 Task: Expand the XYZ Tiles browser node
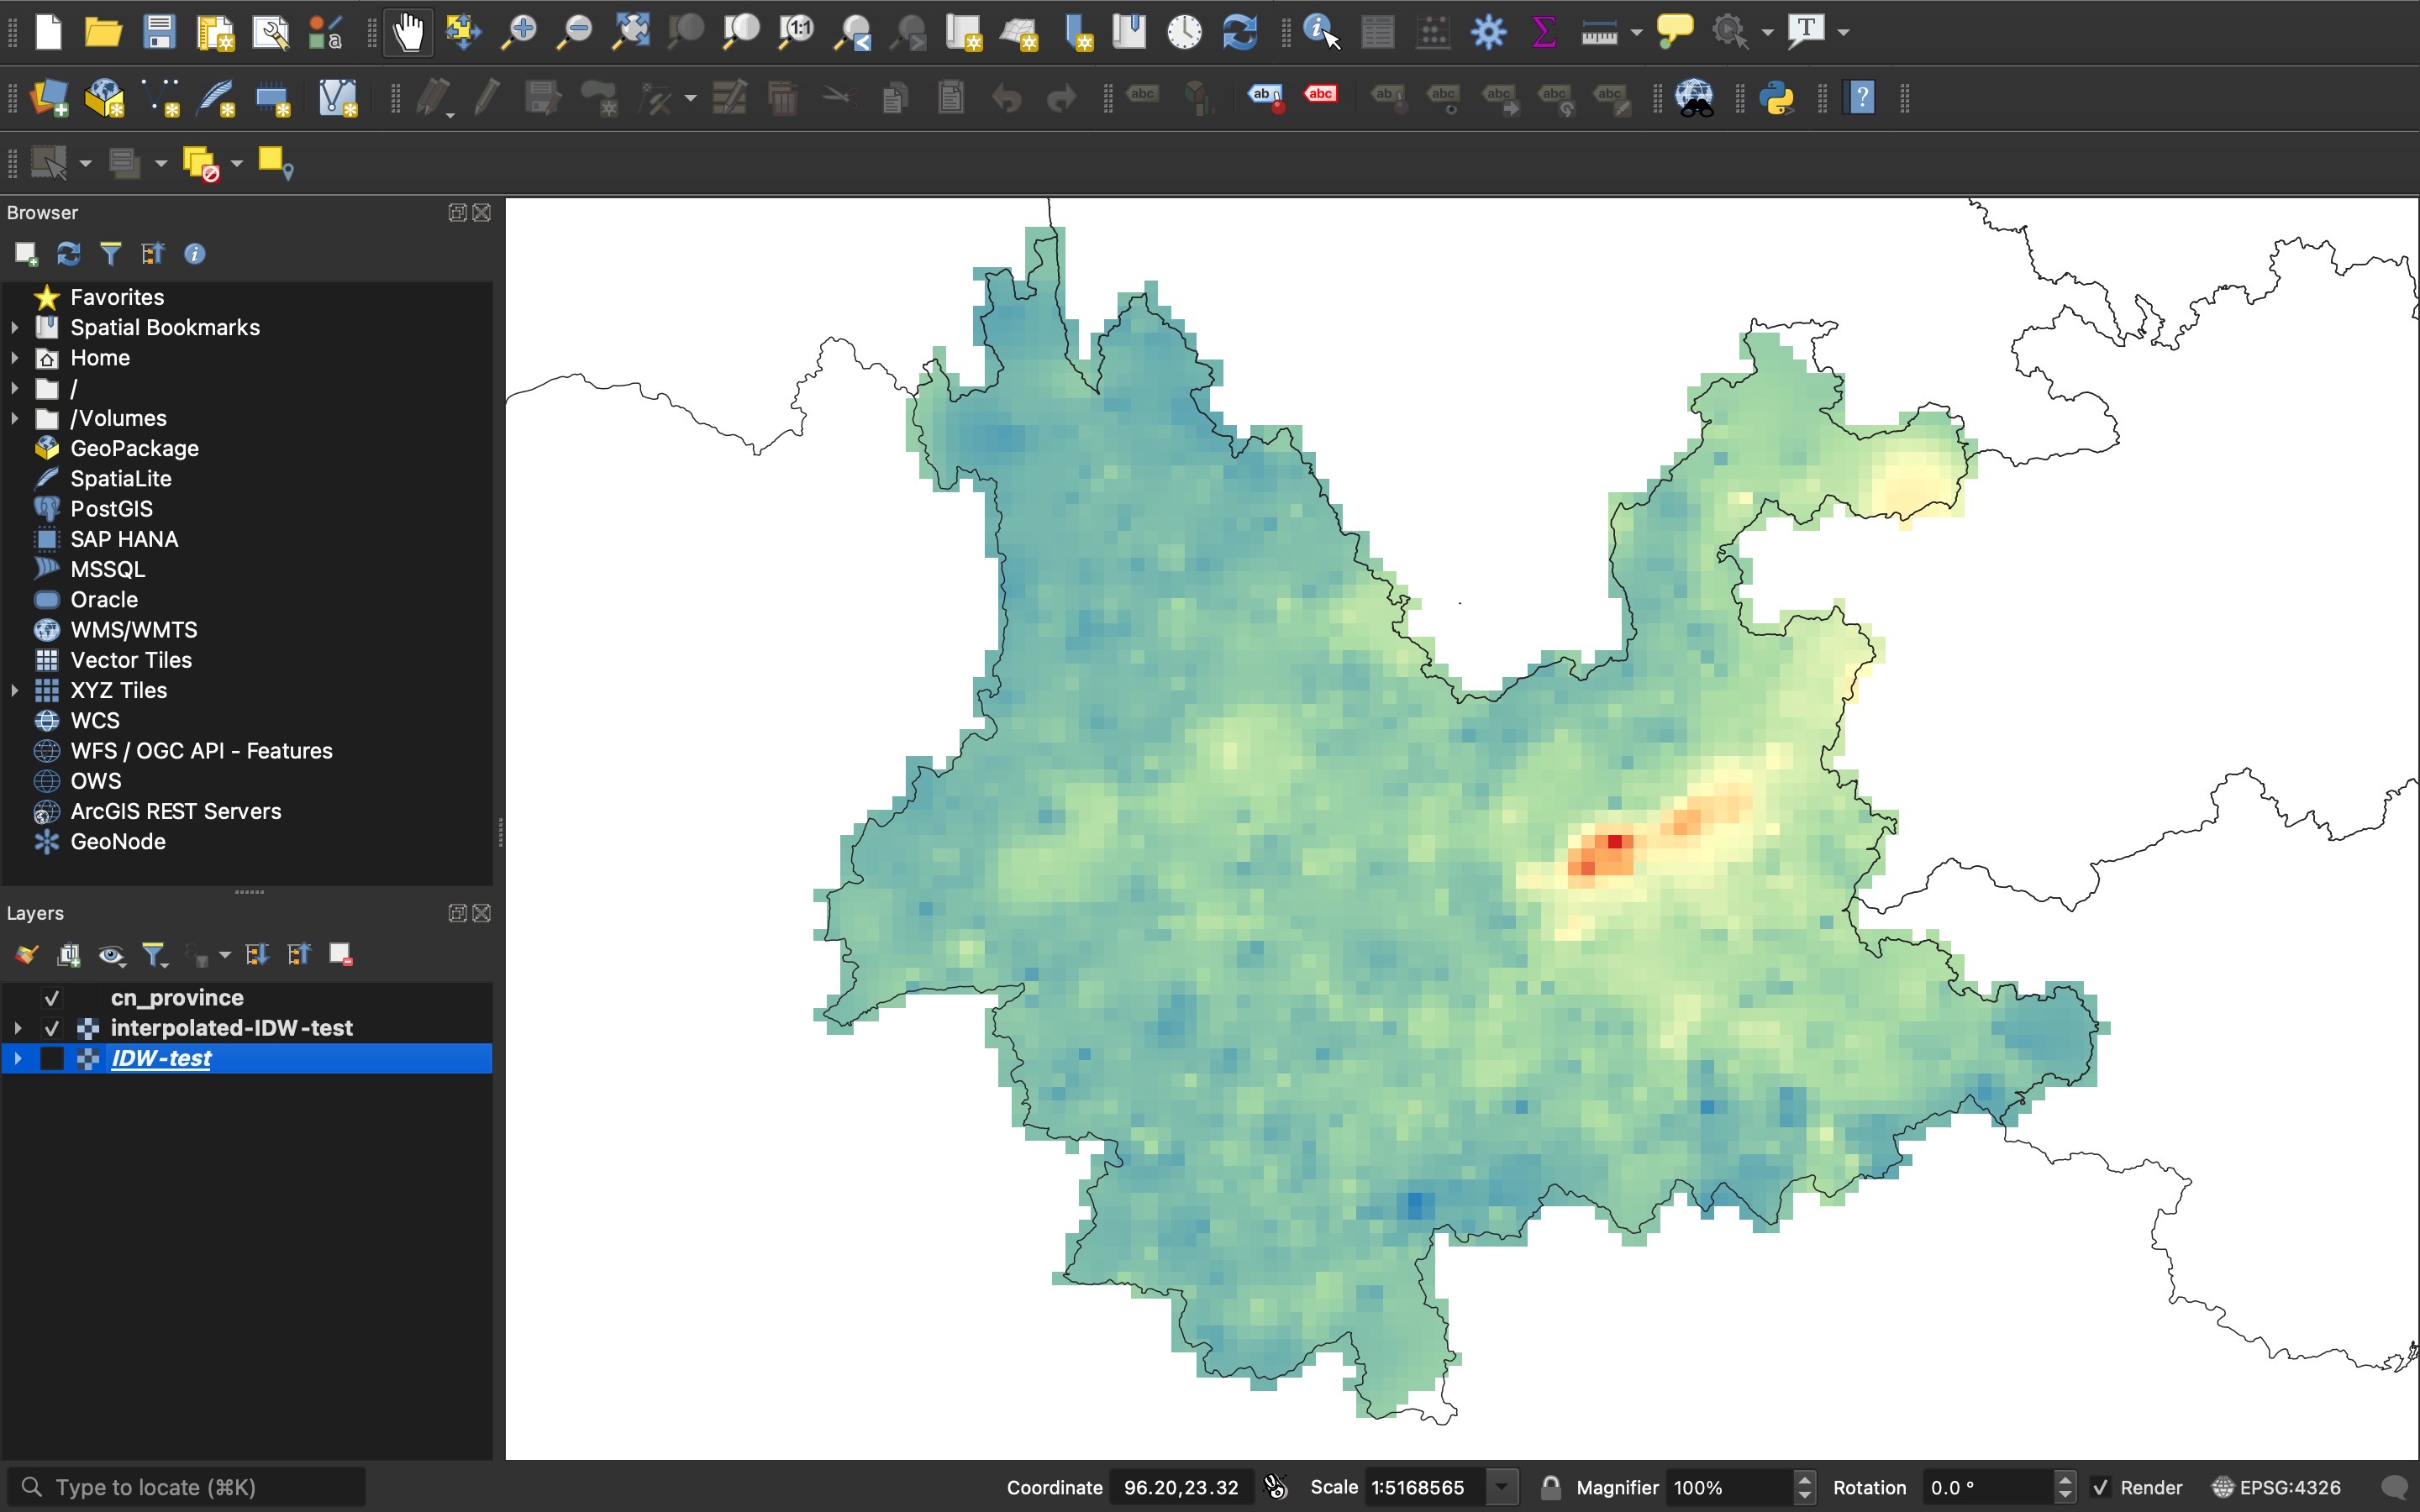14,690
